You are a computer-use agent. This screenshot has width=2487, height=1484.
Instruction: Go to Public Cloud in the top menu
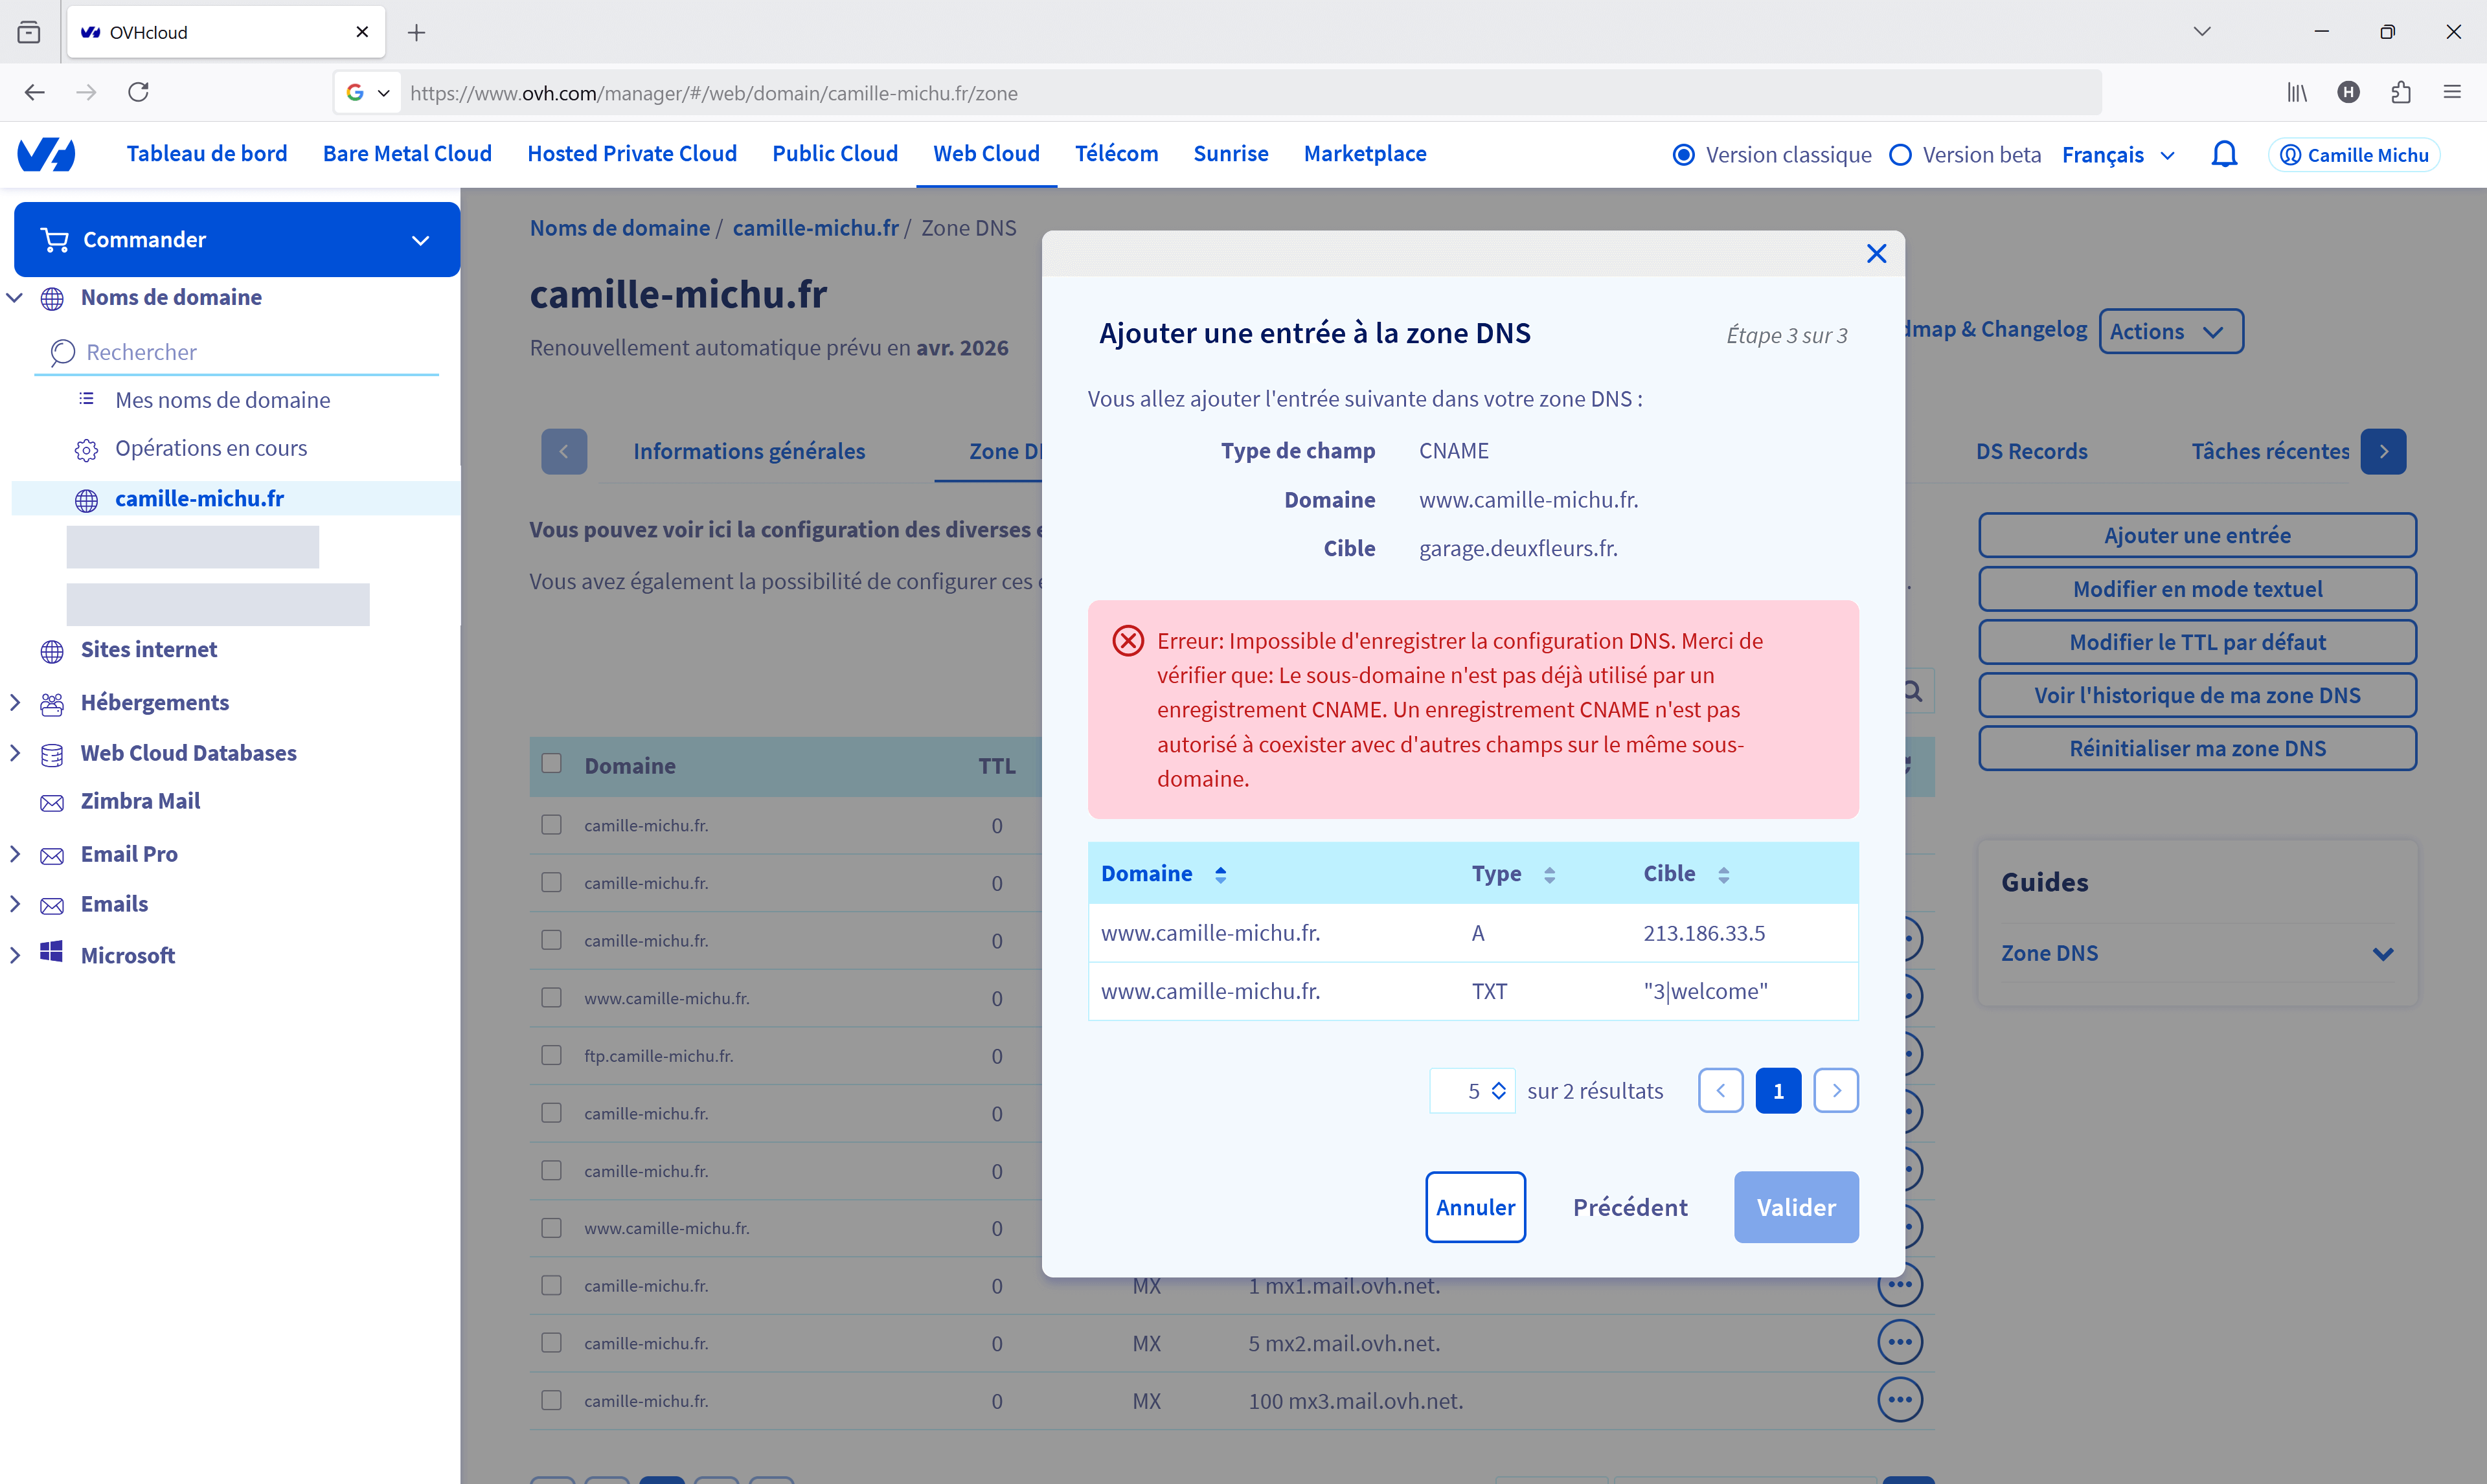click(834, 154)
